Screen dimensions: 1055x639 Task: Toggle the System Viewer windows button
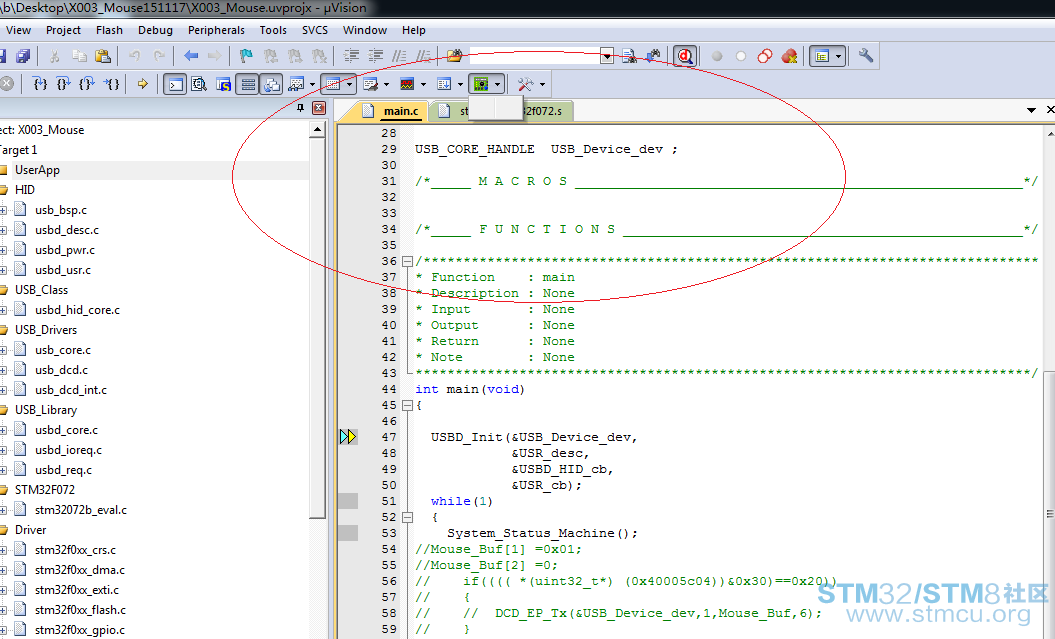pos(480,84)
